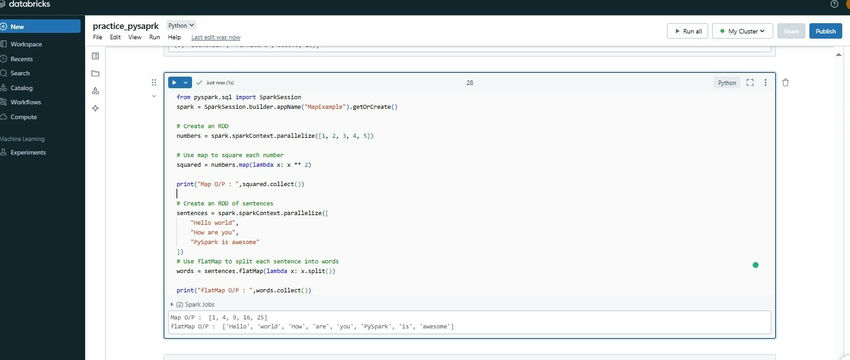Open the Databricks Assistant sparkle icon
850x360 pixels.
(95, 108)
